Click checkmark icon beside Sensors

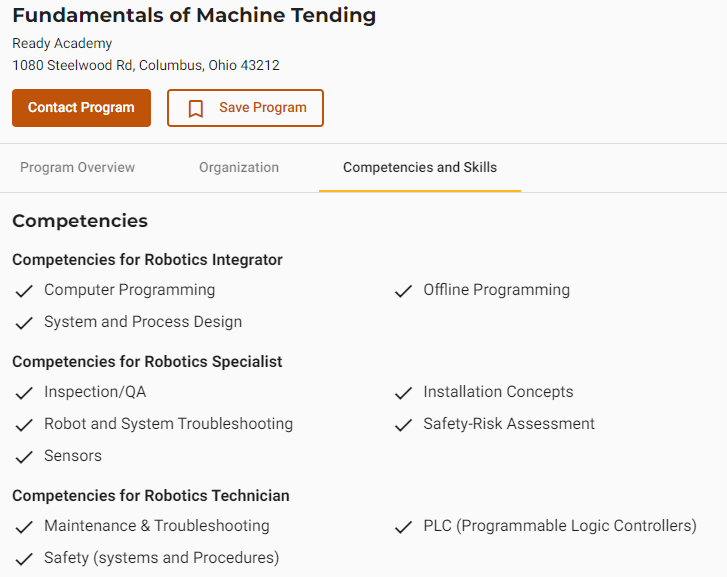click(24, 457)
